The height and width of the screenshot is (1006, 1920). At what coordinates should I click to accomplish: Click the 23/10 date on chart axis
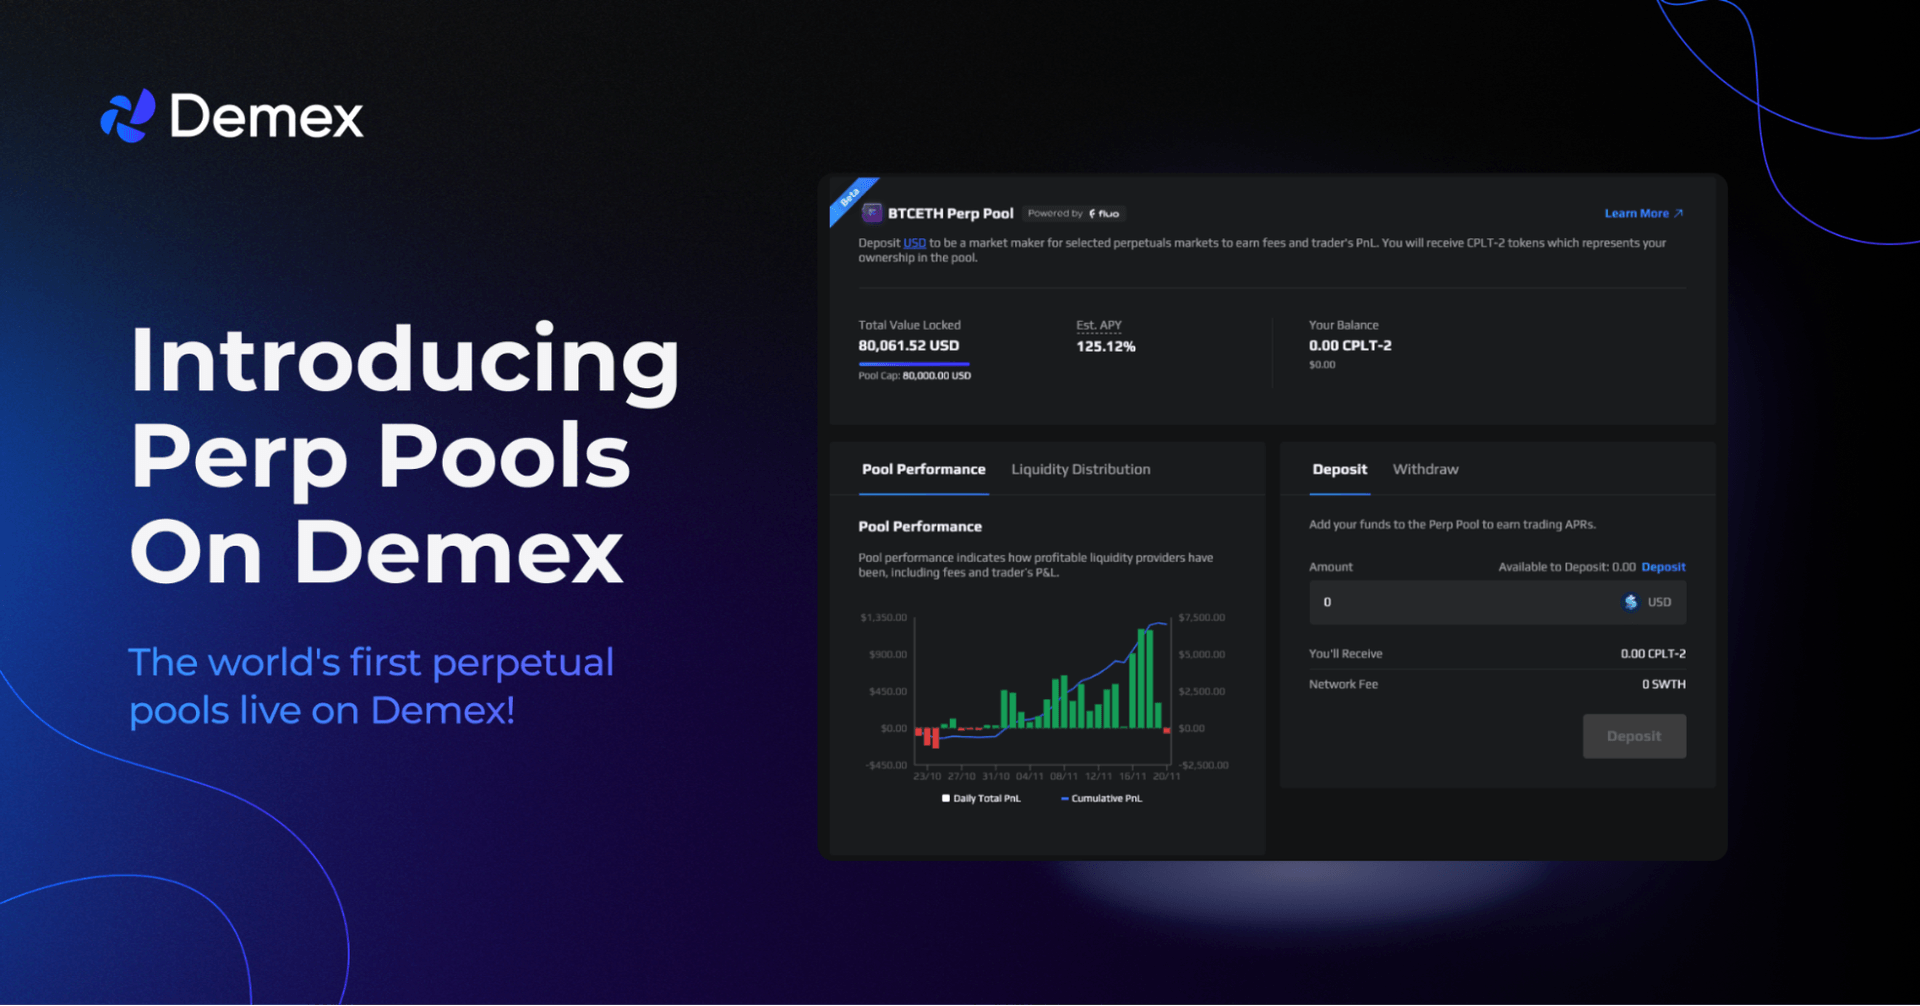927,776
